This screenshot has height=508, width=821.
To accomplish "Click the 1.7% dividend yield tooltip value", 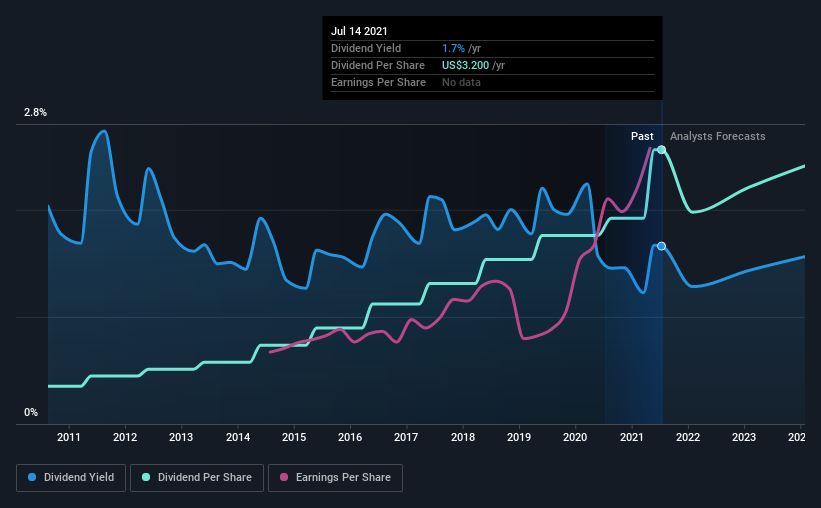I will pos(453,48).
